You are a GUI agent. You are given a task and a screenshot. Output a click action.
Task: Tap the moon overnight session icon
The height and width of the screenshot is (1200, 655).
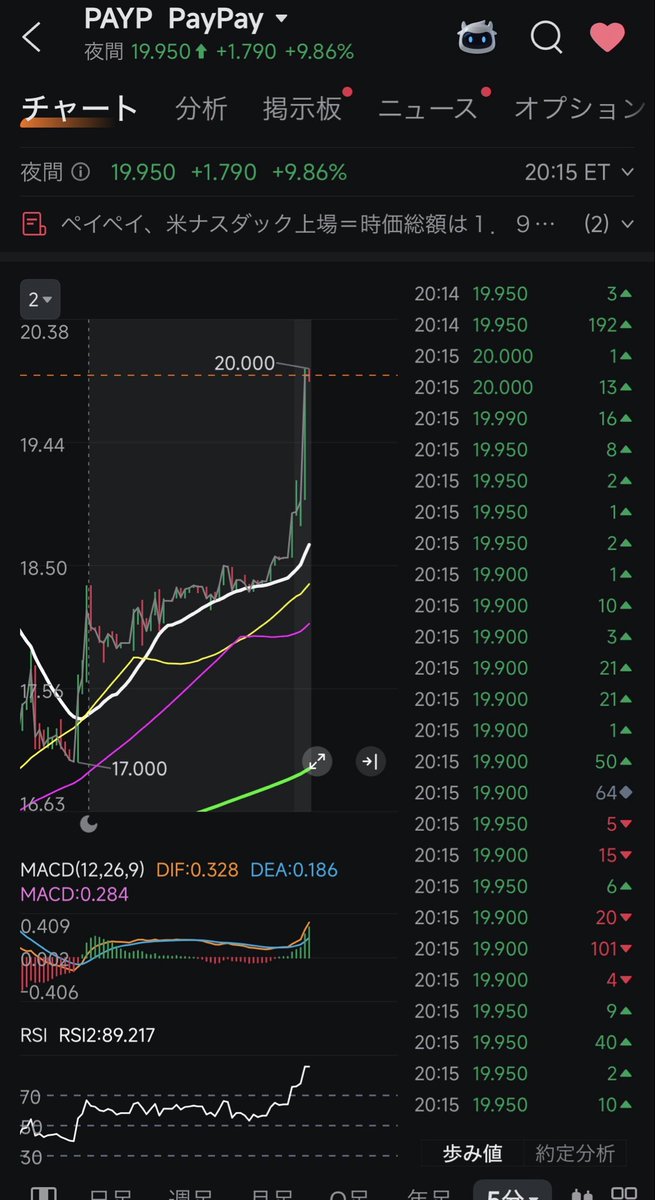(89, 824)
